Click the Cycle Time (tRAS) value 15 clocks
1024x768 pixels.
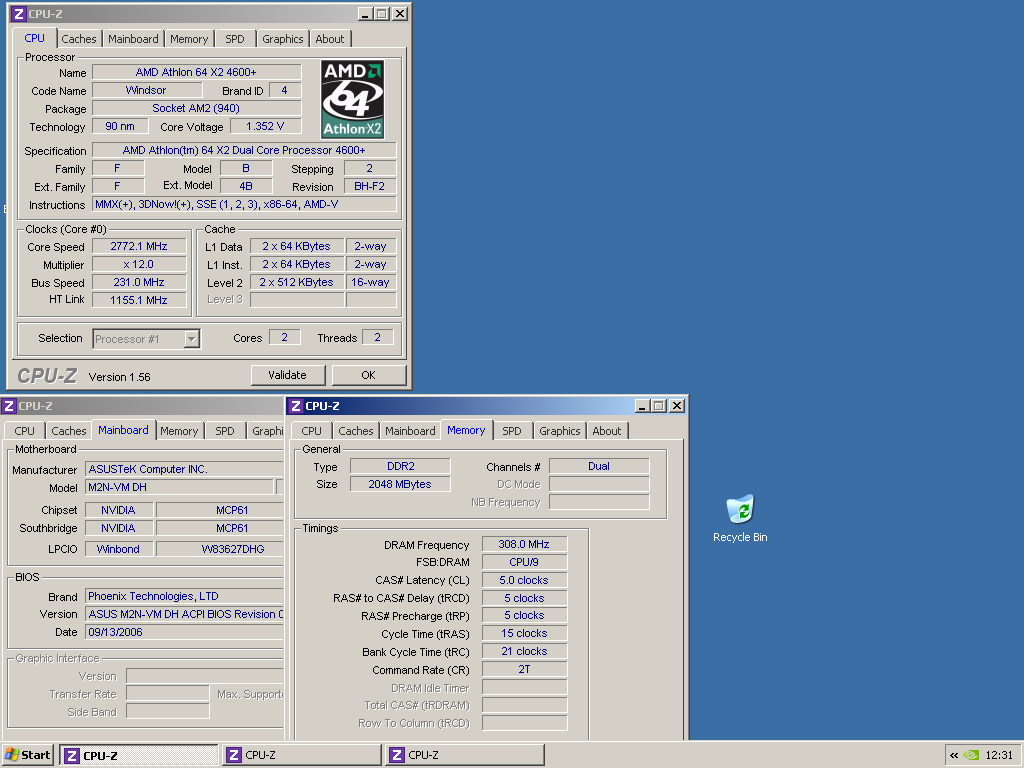click(x=524, y=633)
